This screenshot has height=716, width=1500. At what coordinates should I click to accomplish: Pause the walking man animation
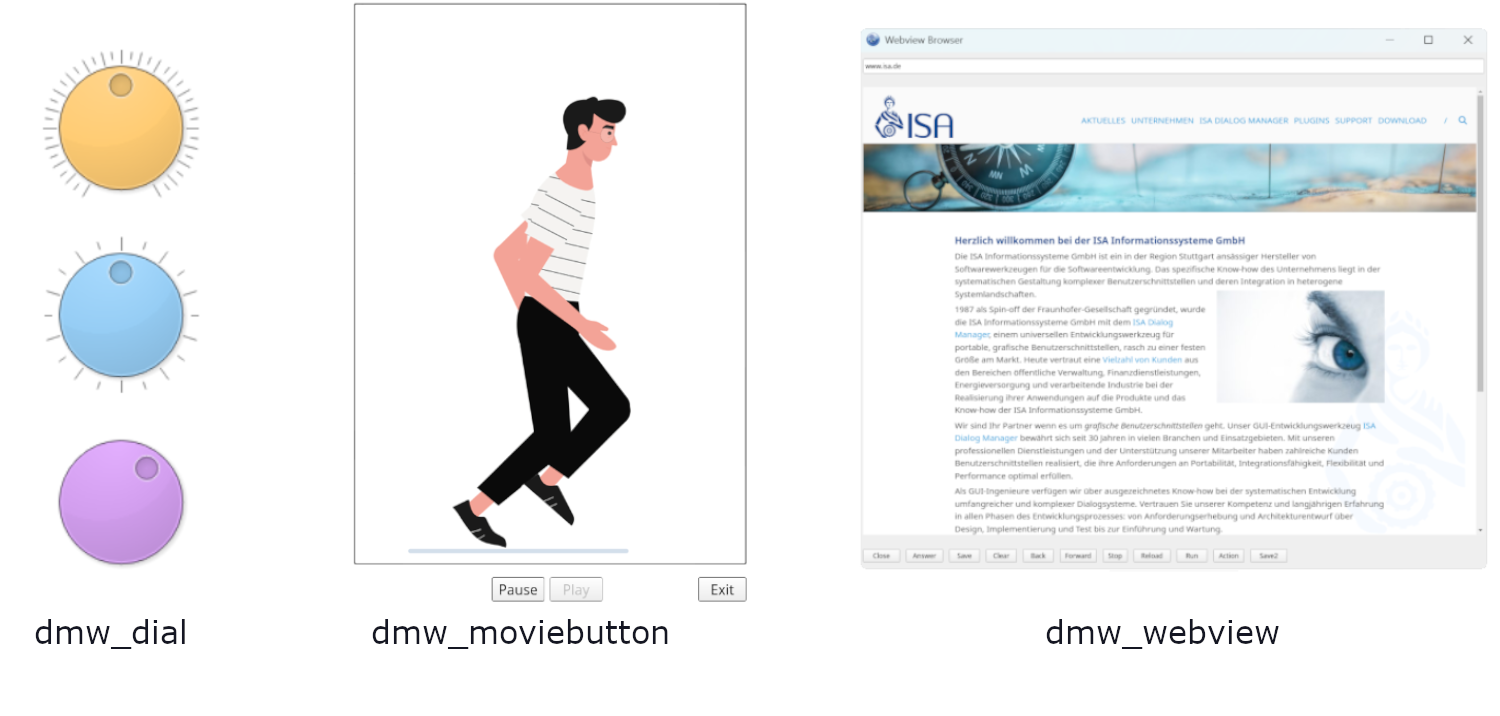518,590
